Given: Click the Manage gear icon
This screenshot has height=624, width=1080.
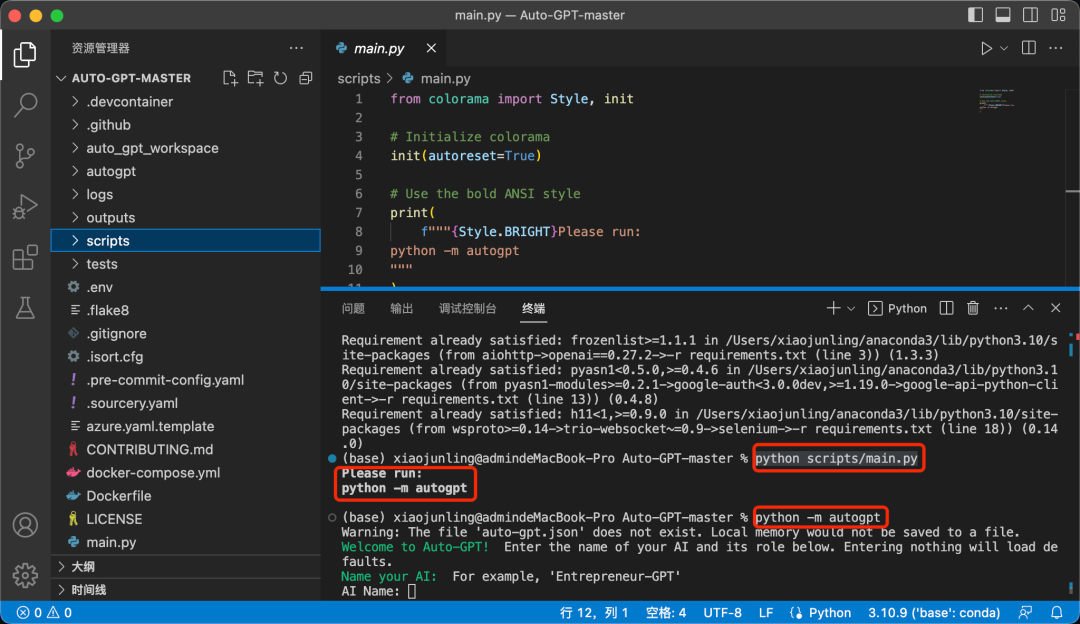Looking at the screenshot, I should [25, 575].
